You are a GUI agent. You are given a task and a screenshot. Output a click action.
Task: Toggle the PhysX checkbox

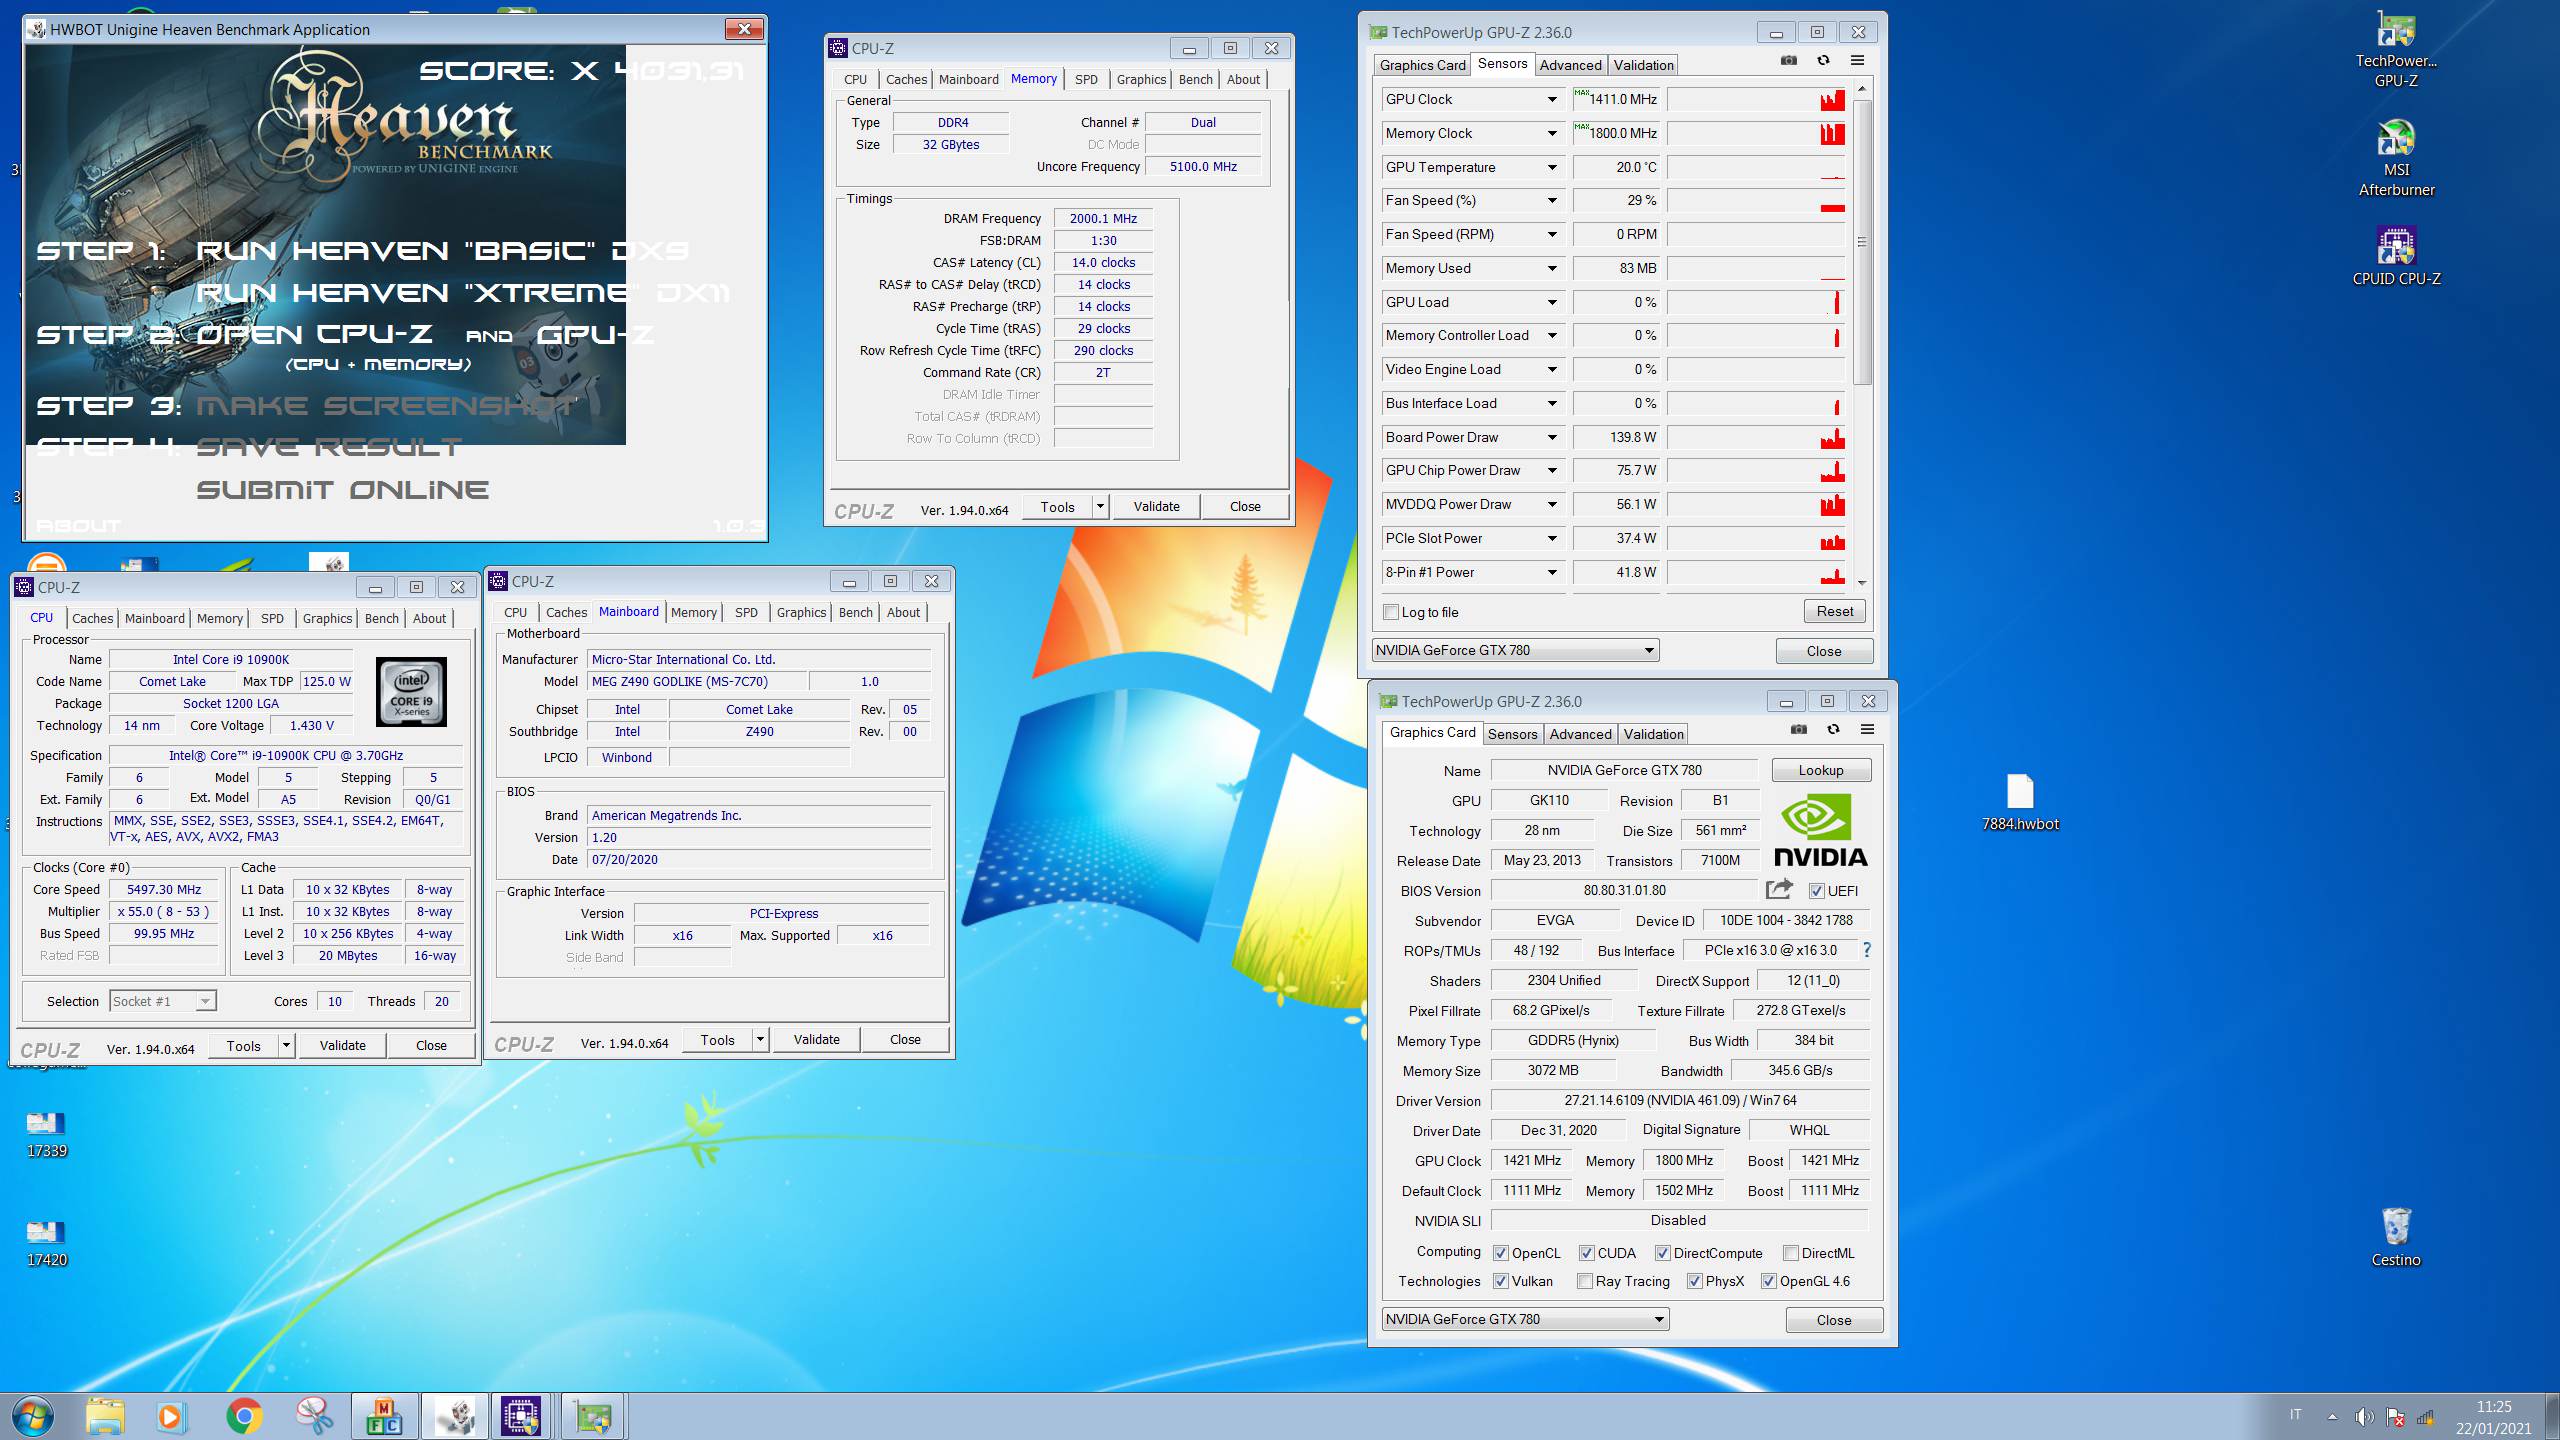1695,1281
